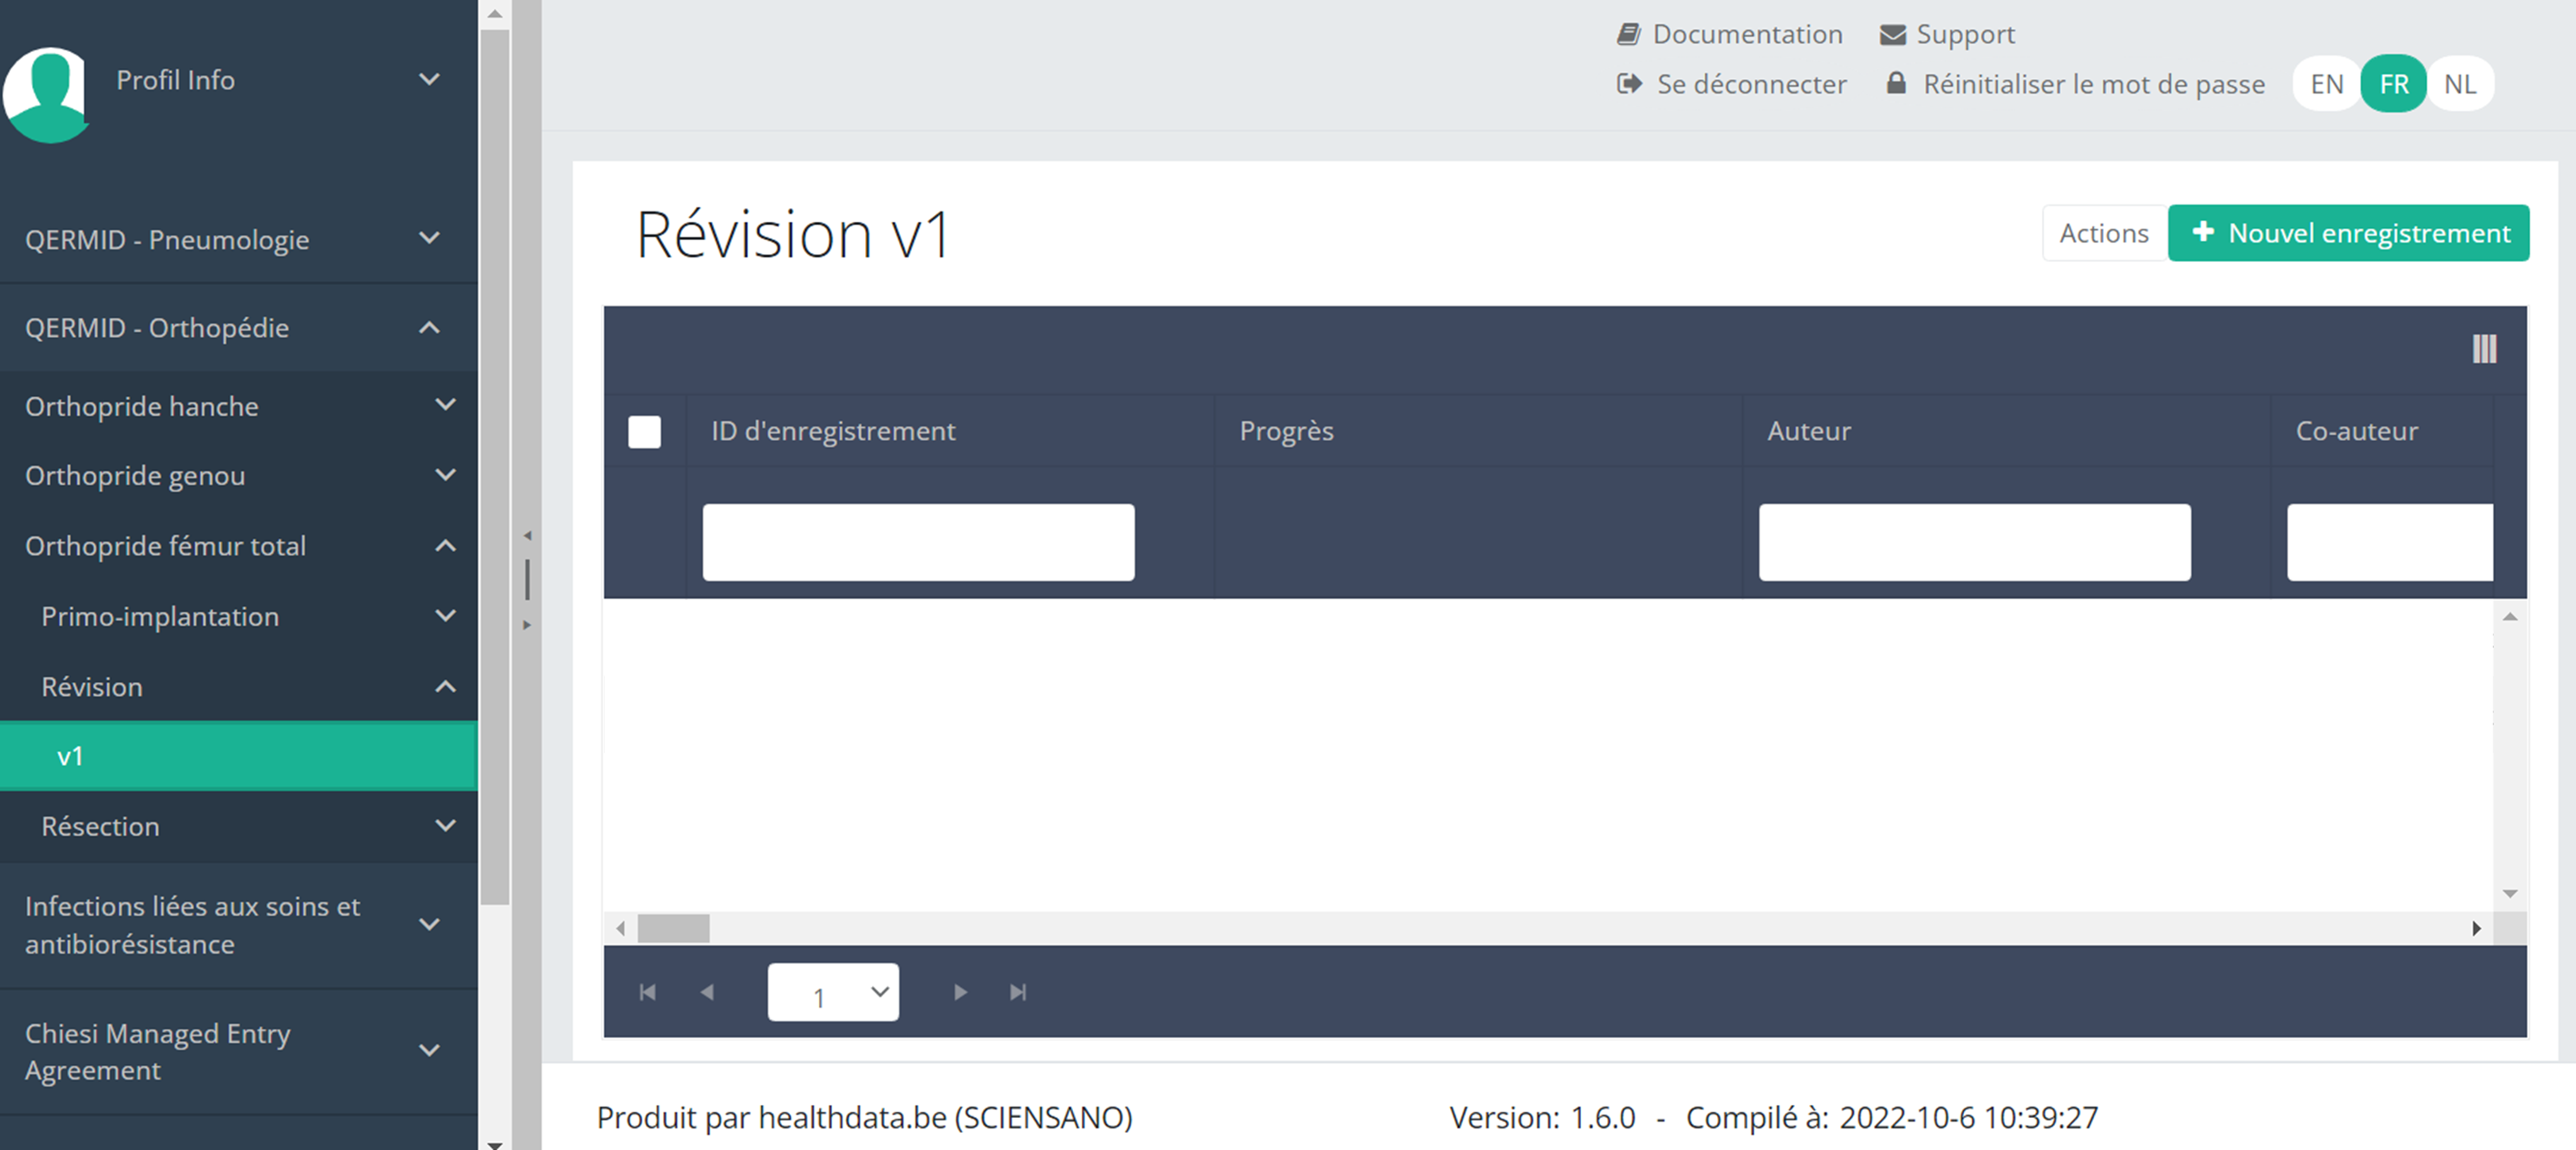Viewport: 2576px width, 1150px height.
Task: Click the ID d'enregistrement filter field
Action: (x=917, y=542)
